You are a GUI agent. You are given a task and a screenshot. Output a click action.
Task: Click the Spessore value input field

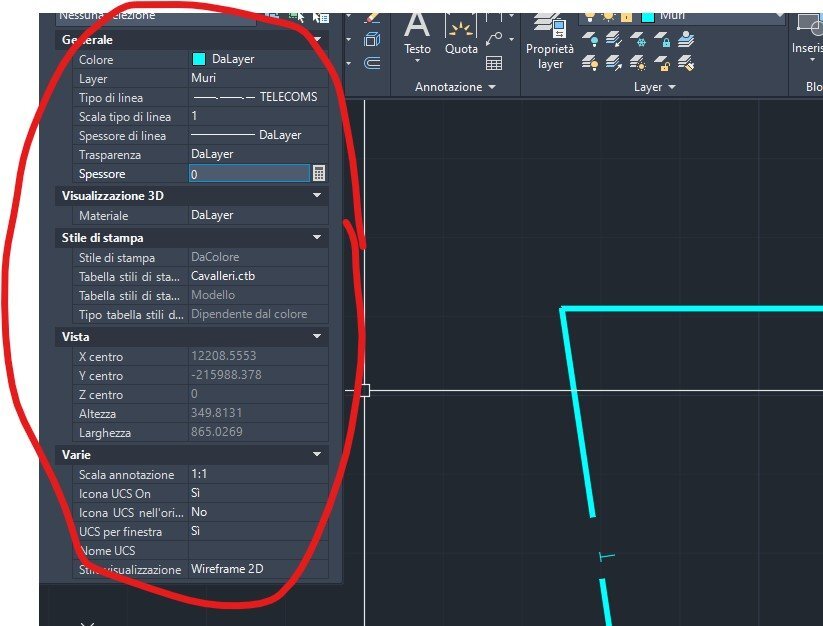(x=249, y=174)
